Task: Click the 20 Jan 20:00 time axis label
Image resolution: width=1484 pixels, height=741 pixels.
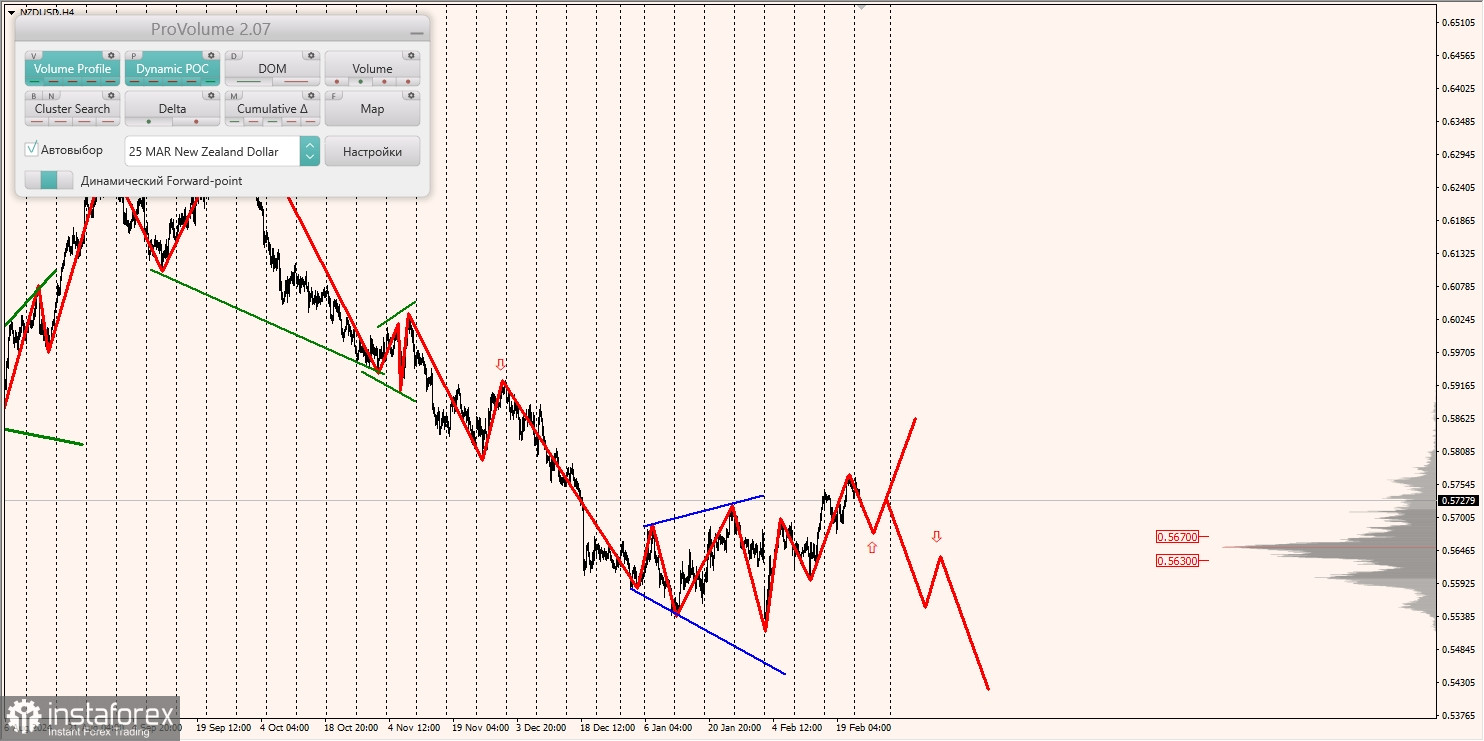Action: [x=735, y=728]
